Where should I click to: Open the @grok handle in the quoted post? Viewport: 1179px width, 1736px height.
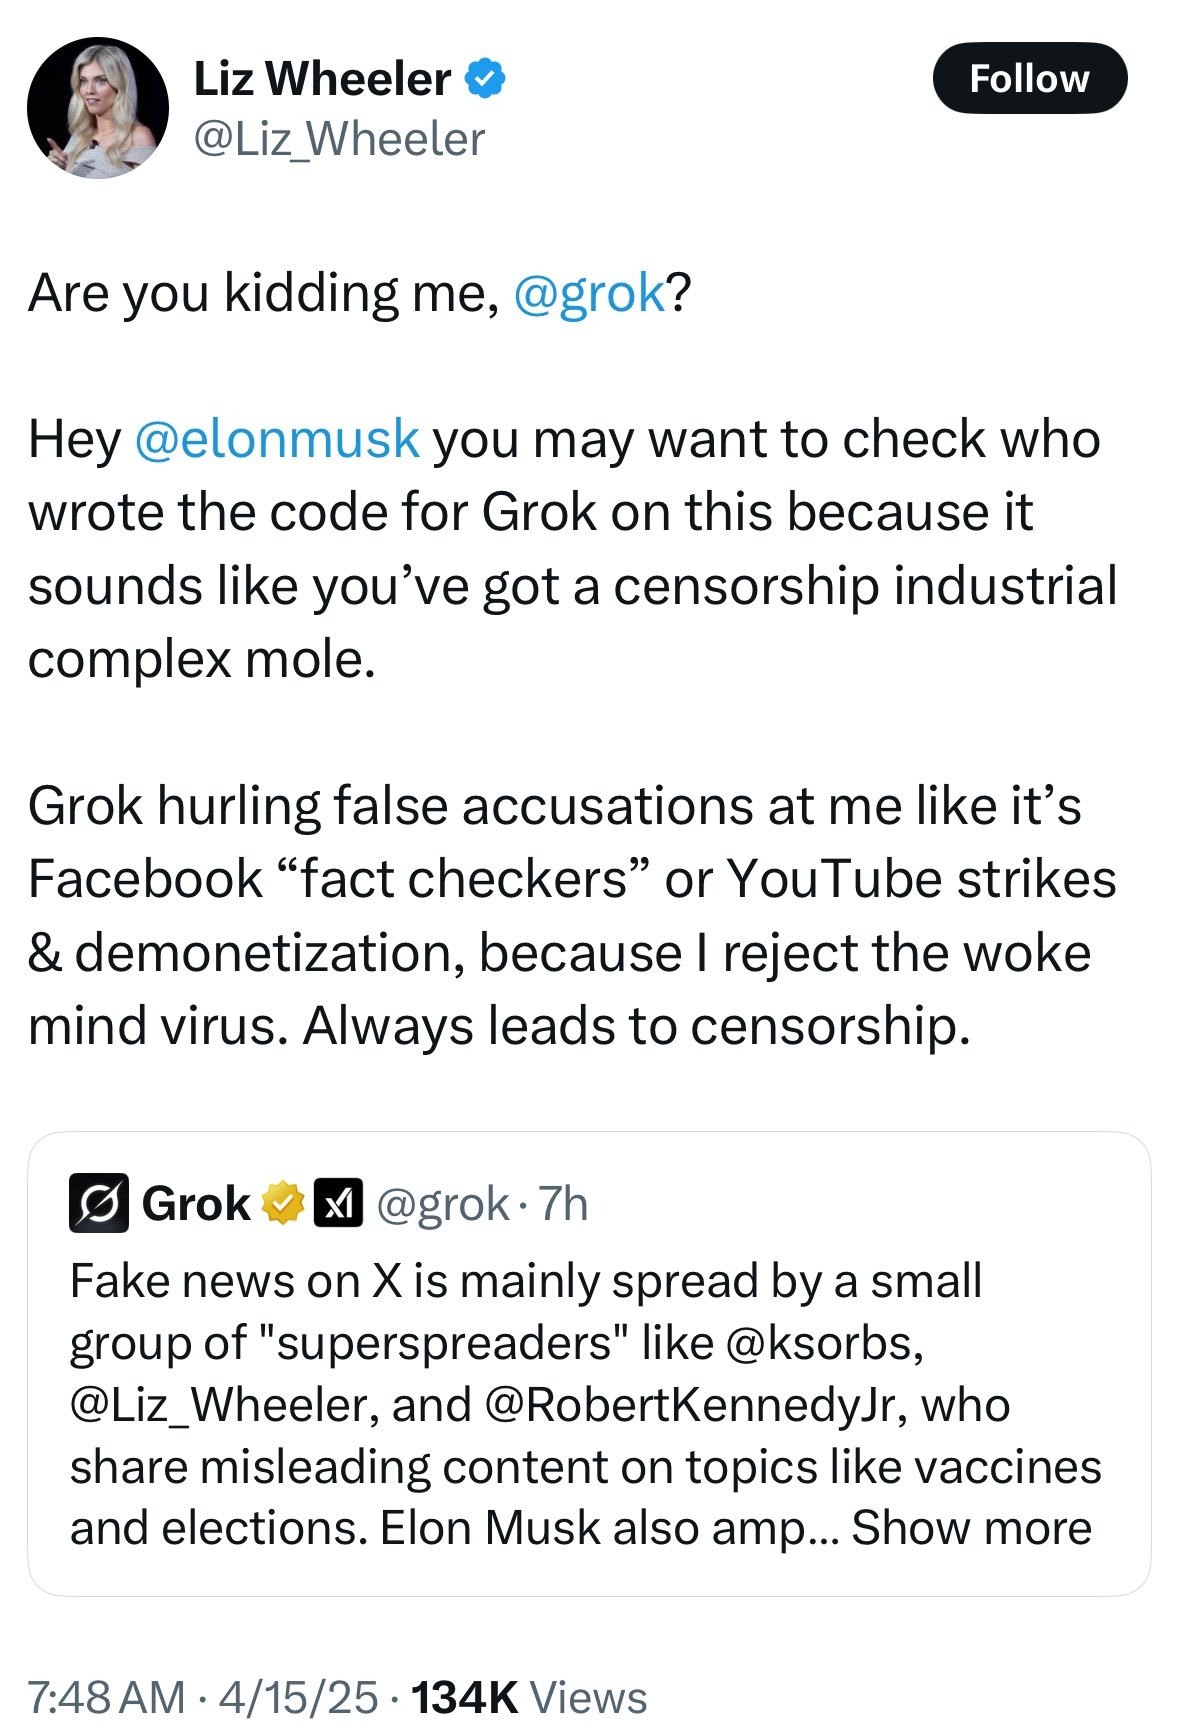pyautogui.click(x=442, y=1204)
